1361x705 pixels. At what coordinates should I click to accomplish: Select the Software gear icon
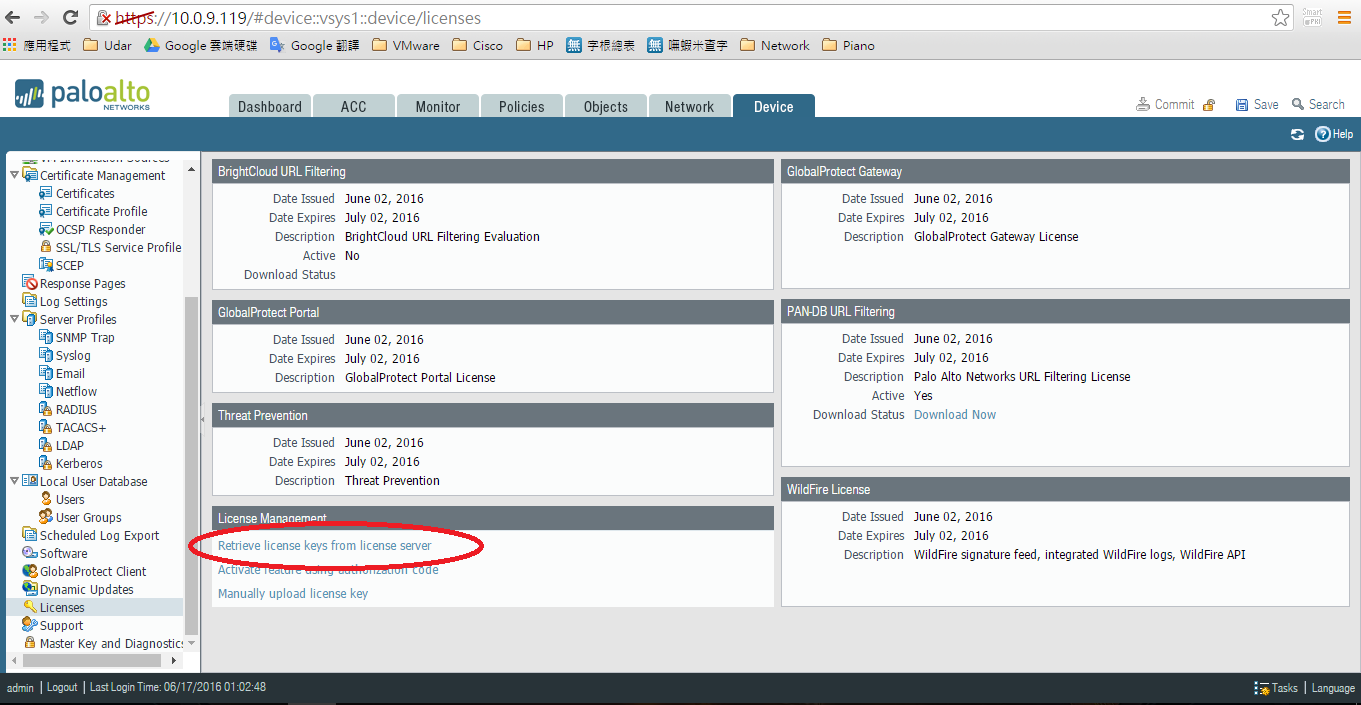[30, 553]
